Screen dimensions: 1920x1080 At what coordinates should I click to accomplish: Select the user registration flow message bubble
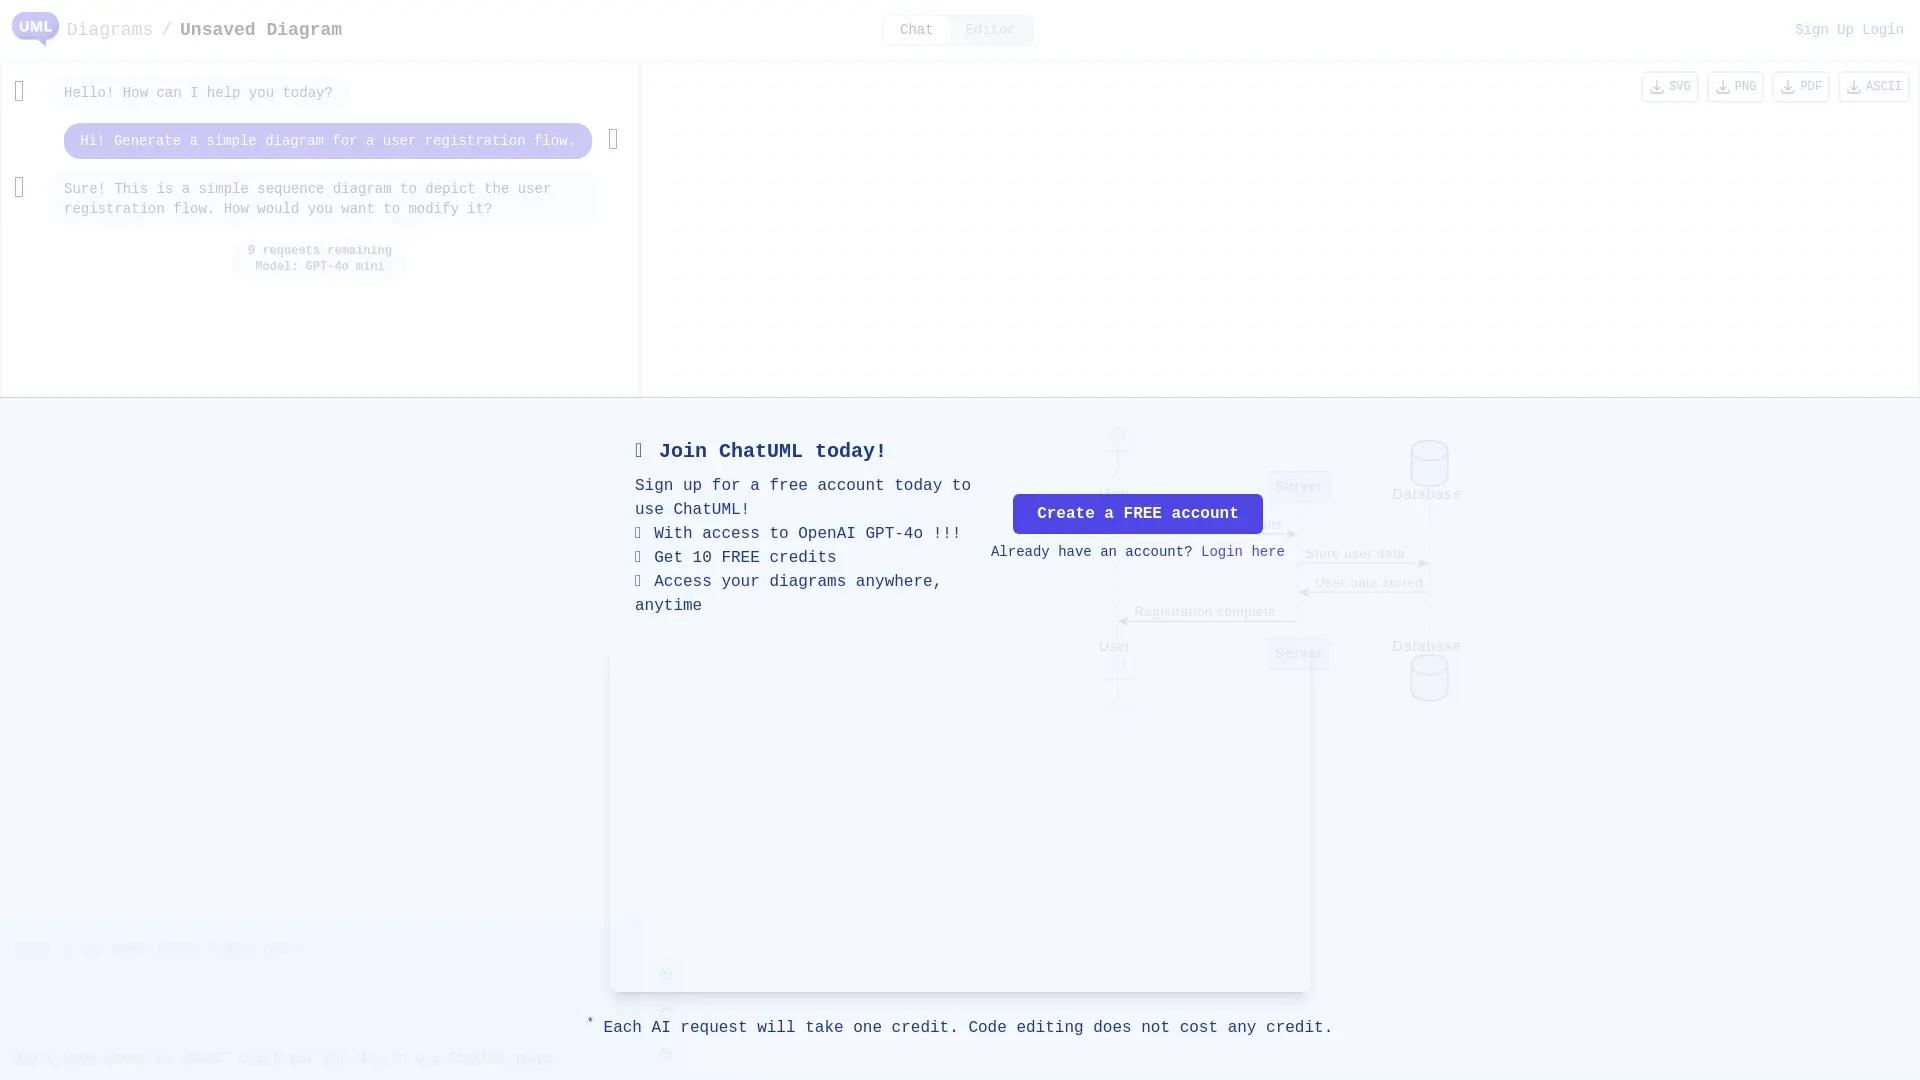pyautogui.click(x=327, y=140)
